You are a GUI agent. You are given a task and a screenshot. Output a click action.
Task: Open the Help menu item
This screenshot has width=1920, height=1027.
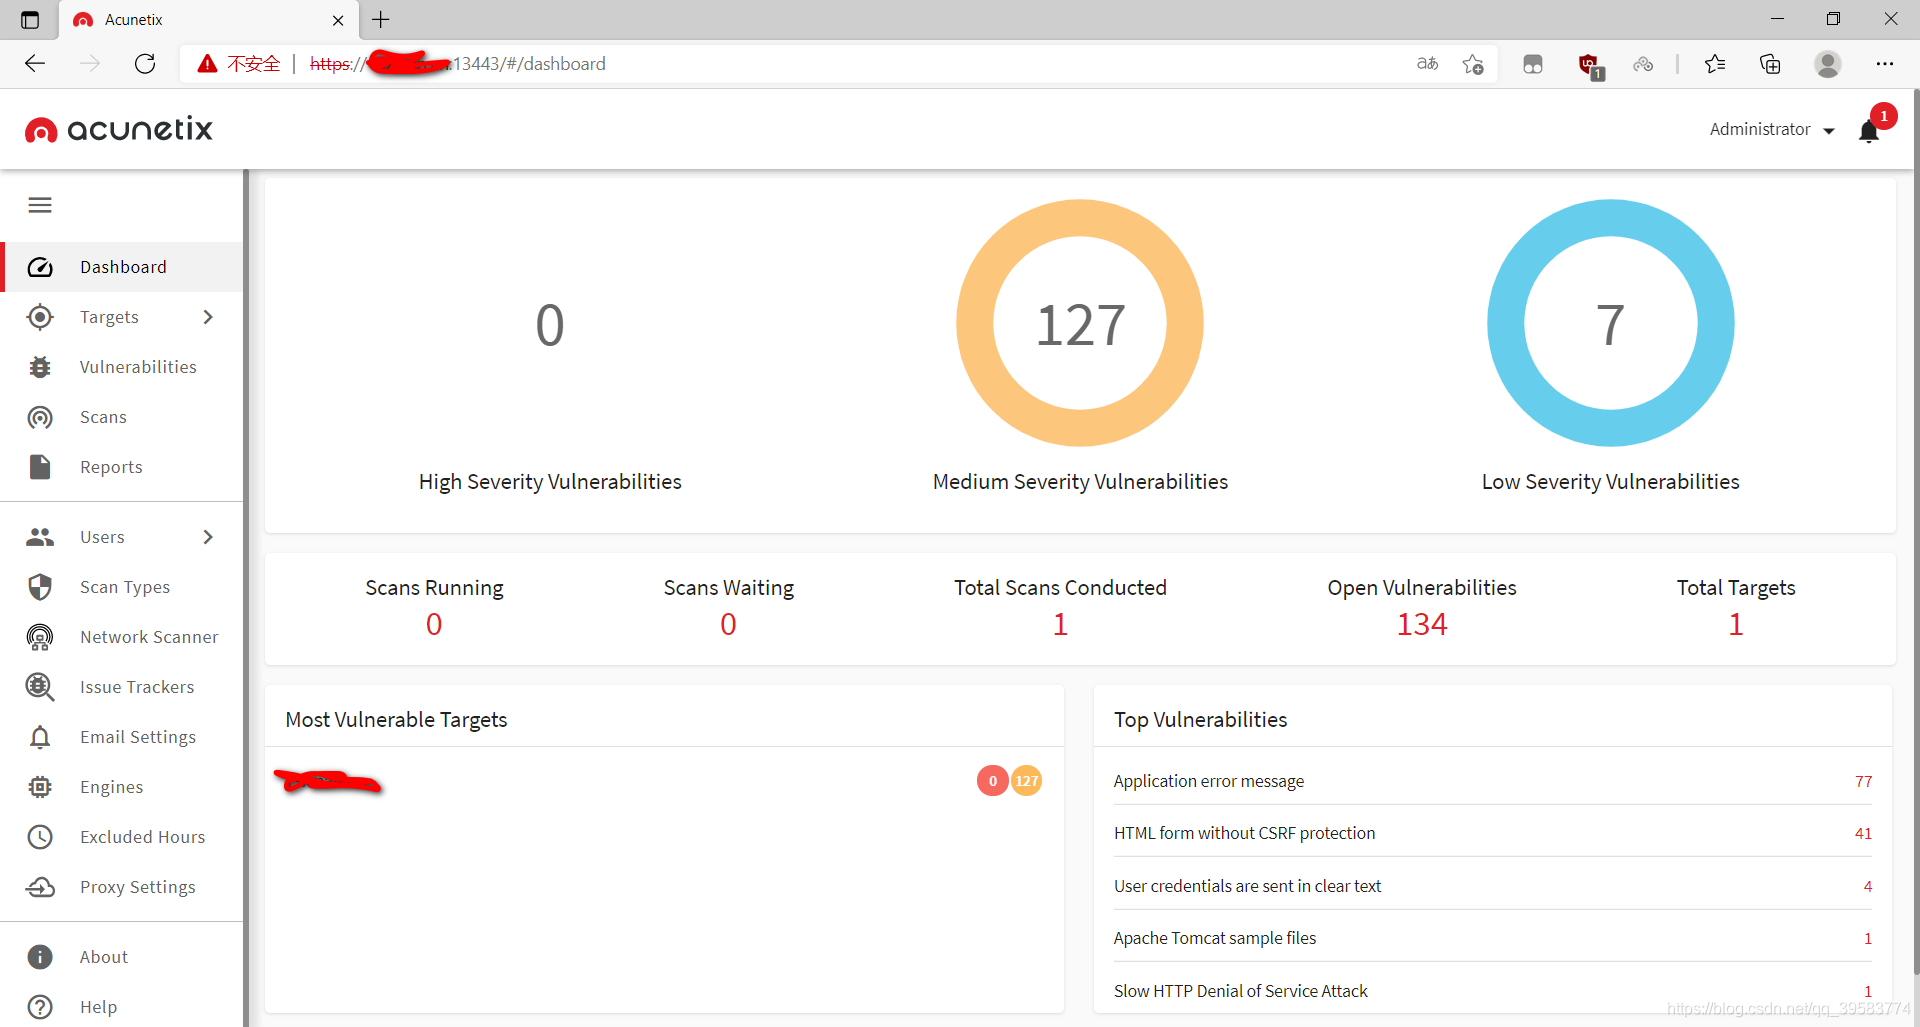122,1007
